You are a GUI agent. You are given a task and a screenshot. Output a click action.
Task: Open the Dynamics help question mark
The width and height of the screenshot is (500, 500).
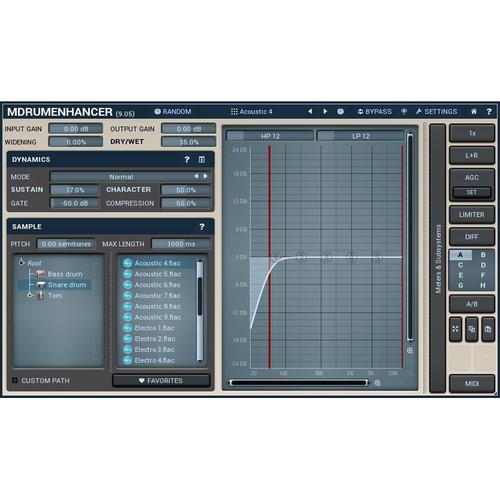[187, 160]
